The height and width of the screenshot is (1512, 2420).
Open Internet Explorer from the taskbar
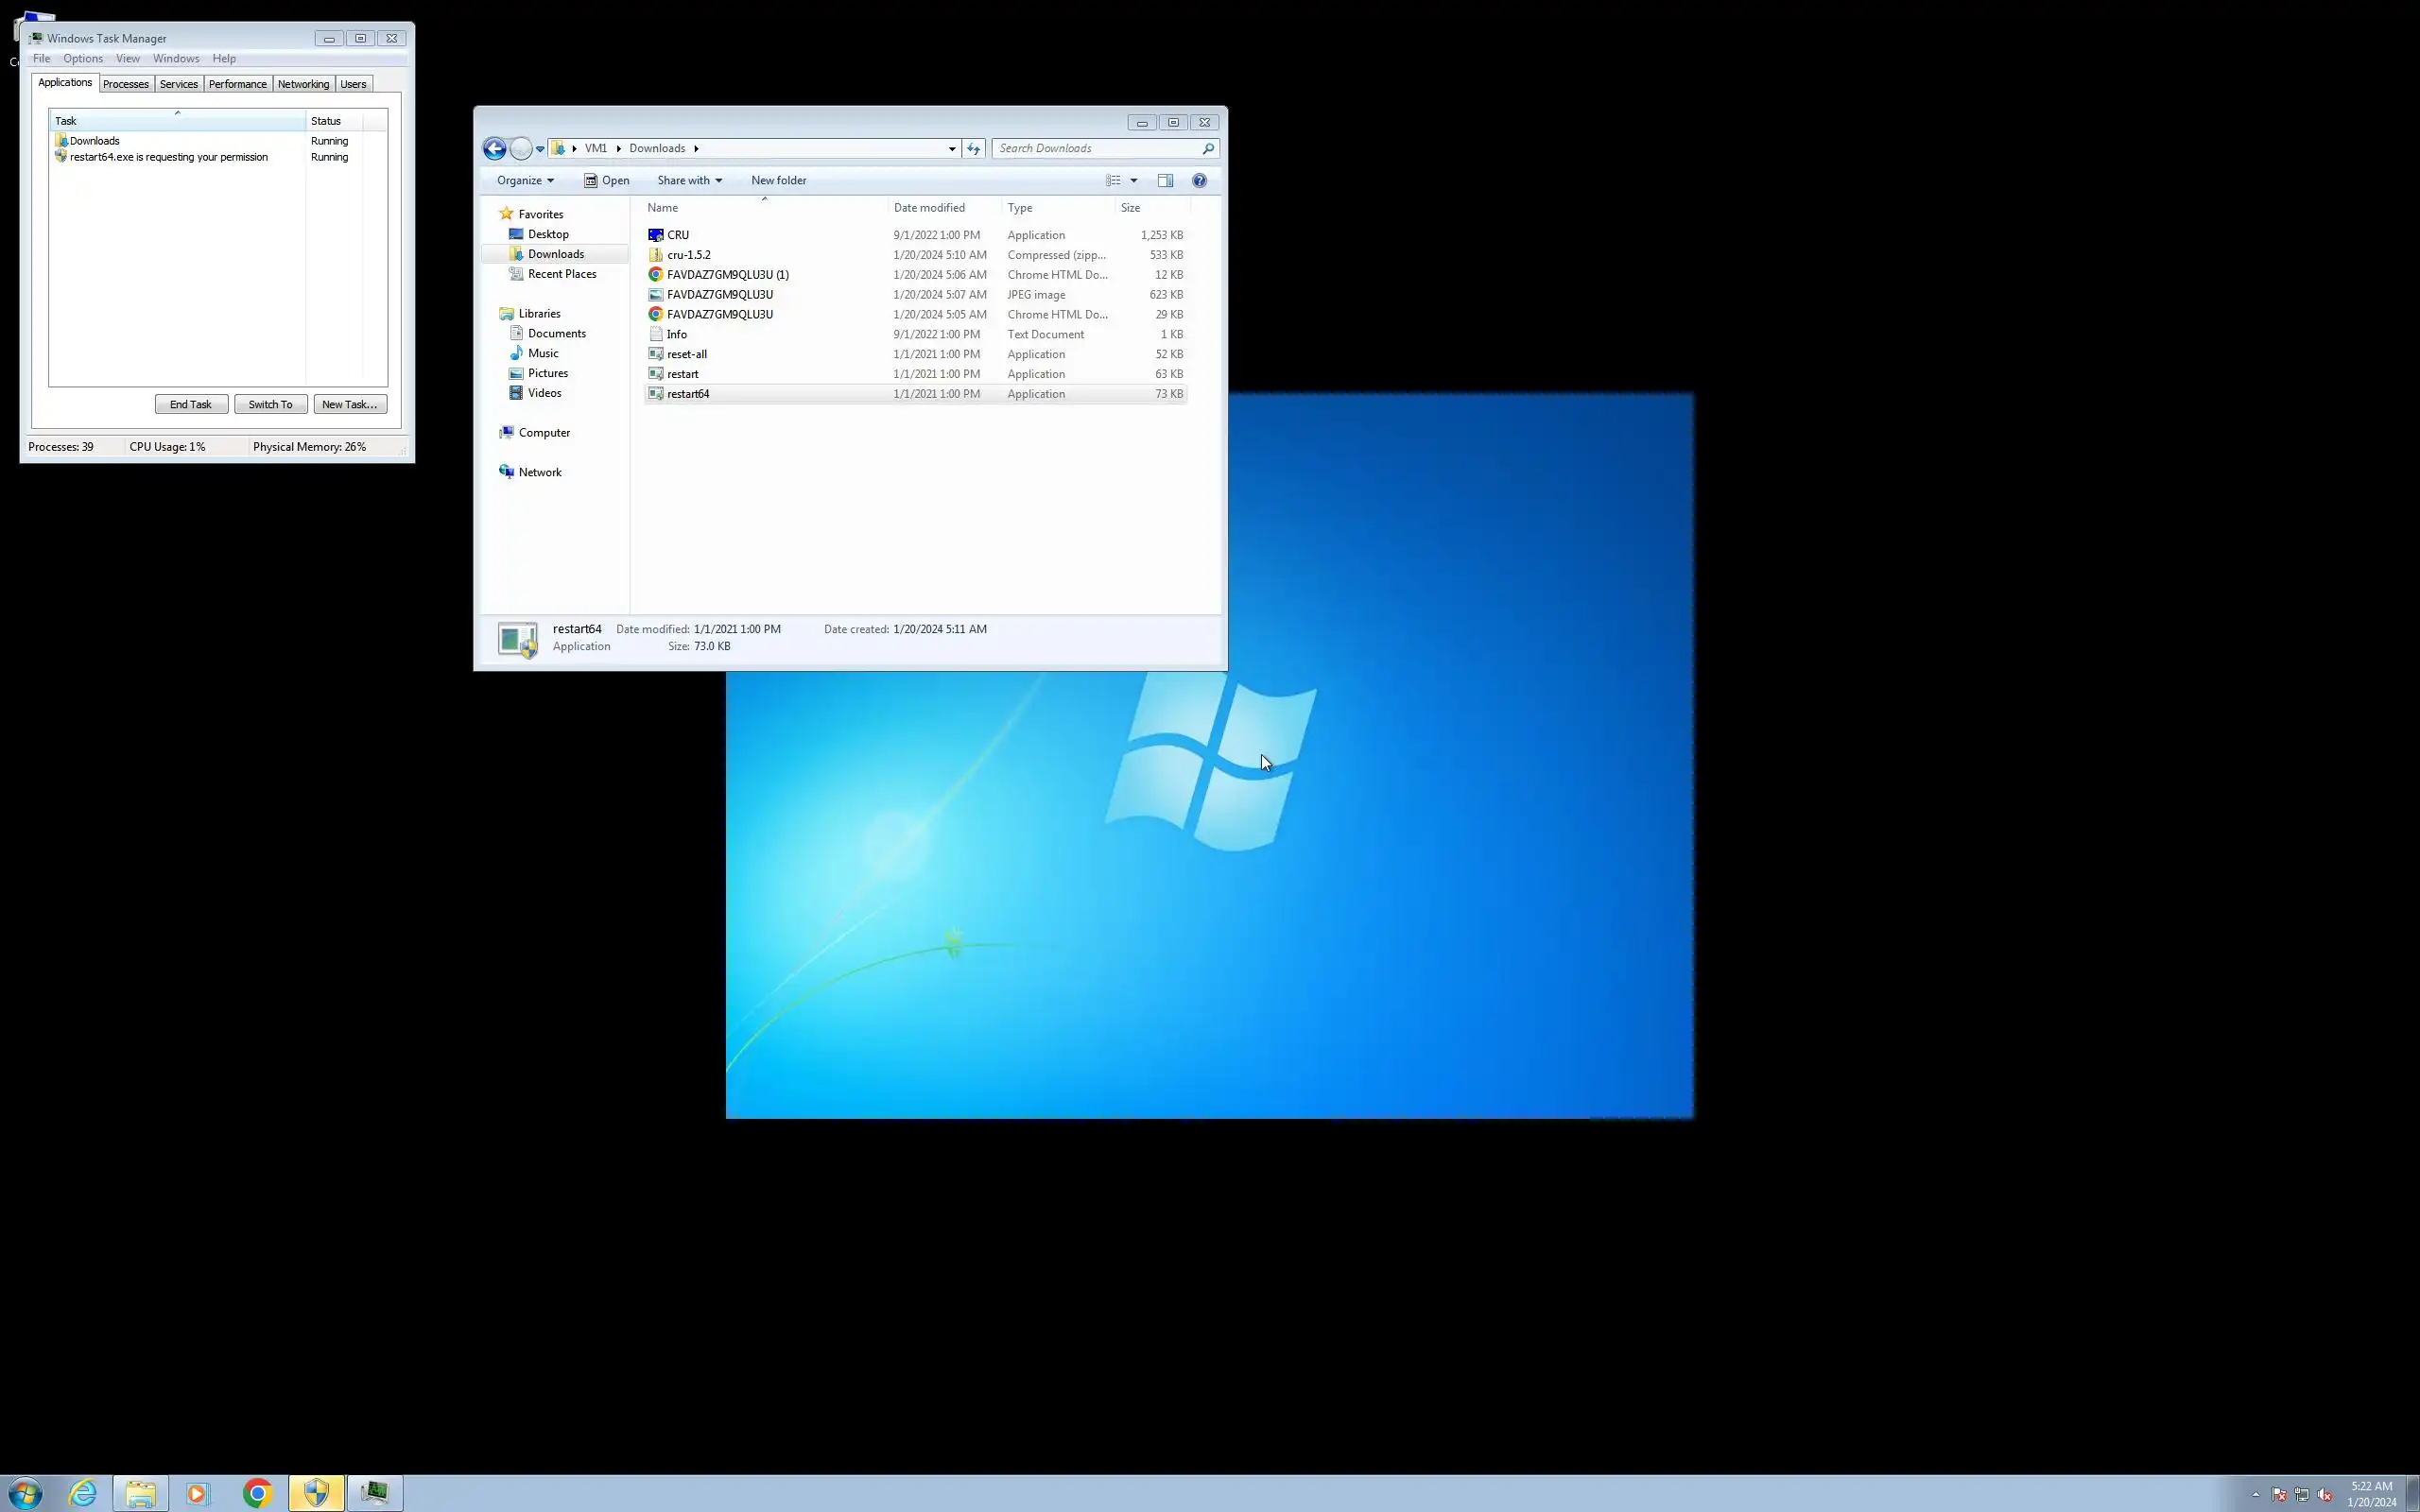[83, 1493]
